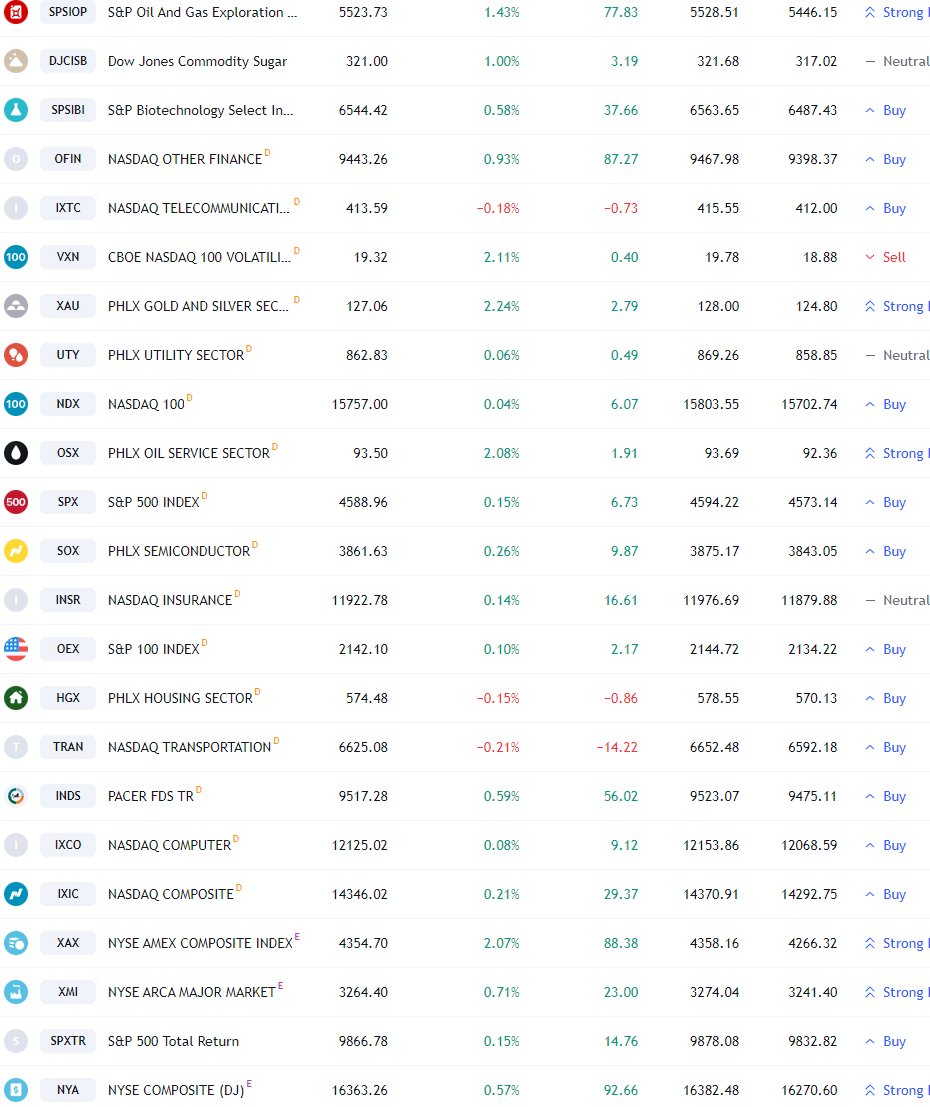Open S&P Biotechnology Select index link
Viewport: 930px width, 1107px height.
pos(200,110)
